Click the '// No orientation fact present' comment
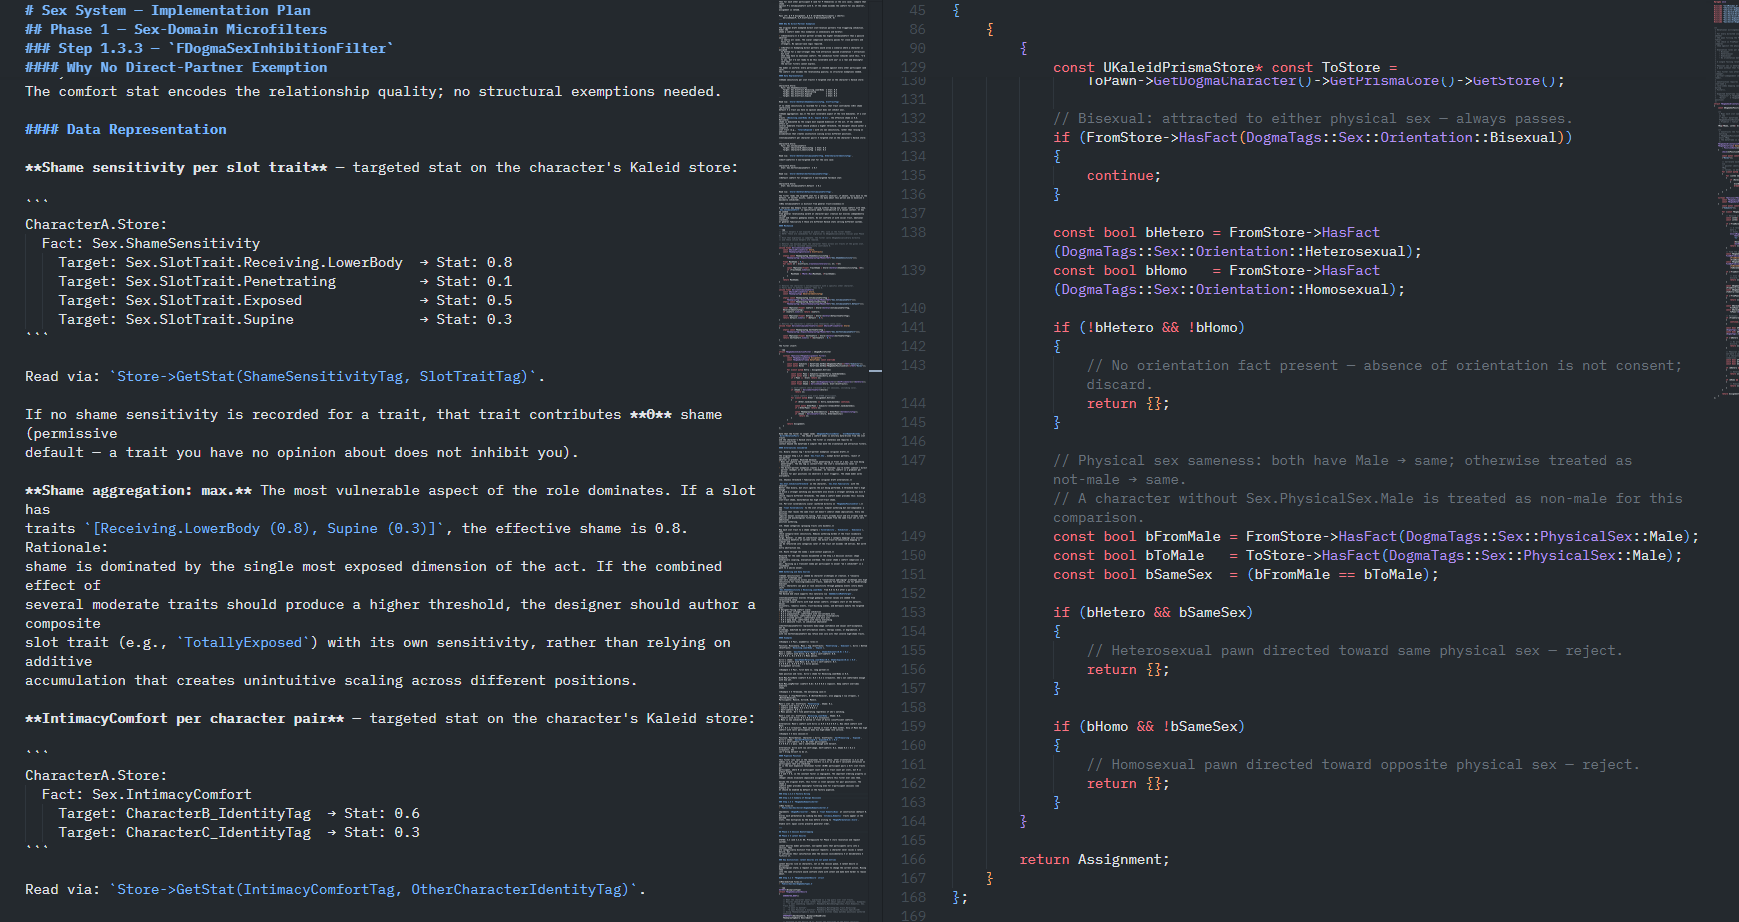This screenshot has height=922, width=1739. [1384, 375]
